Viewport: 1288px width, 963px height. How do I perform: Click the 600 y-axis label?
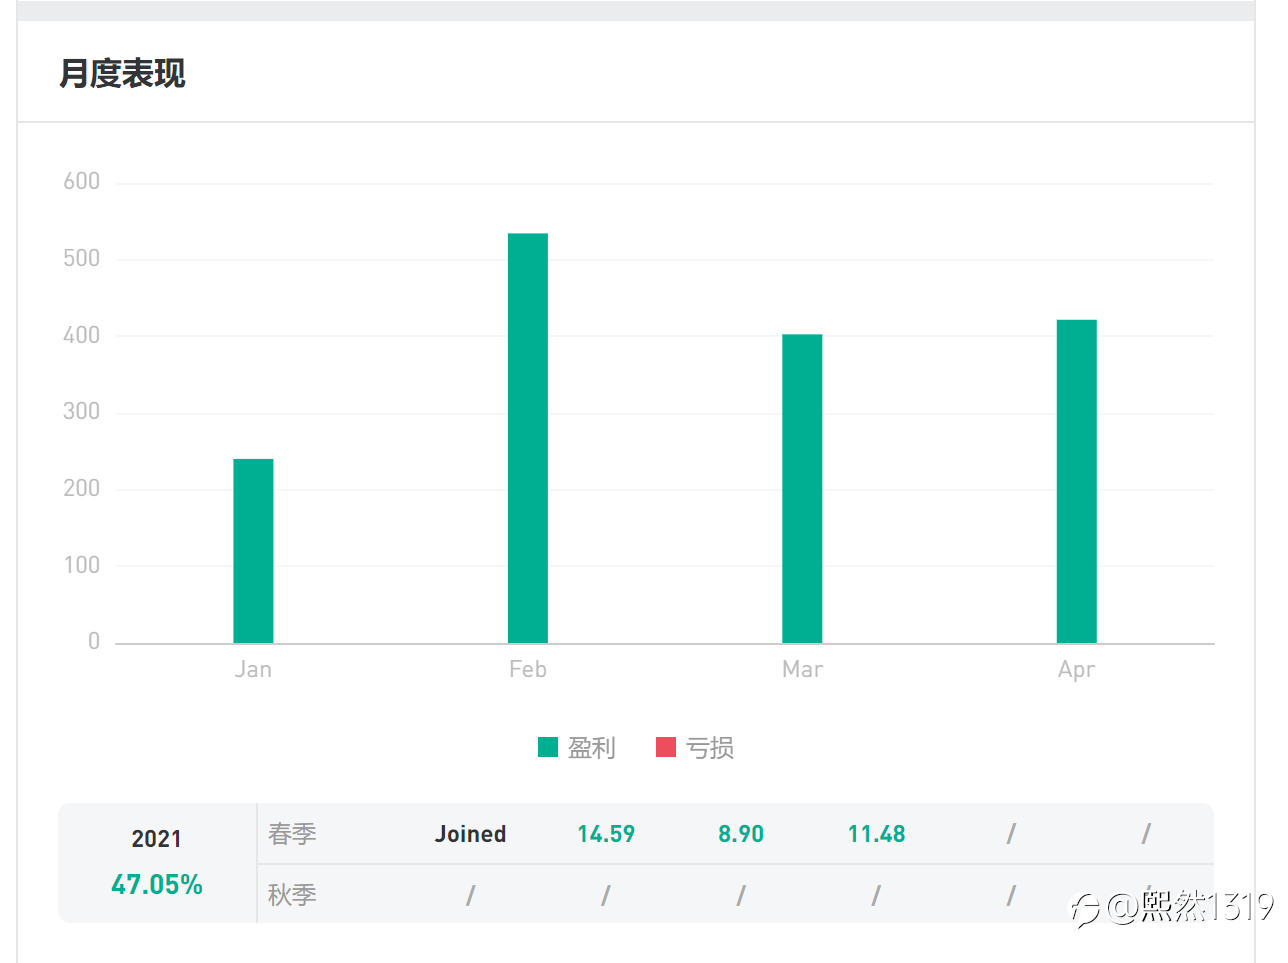pyautogui.click(x=82, y=181)
